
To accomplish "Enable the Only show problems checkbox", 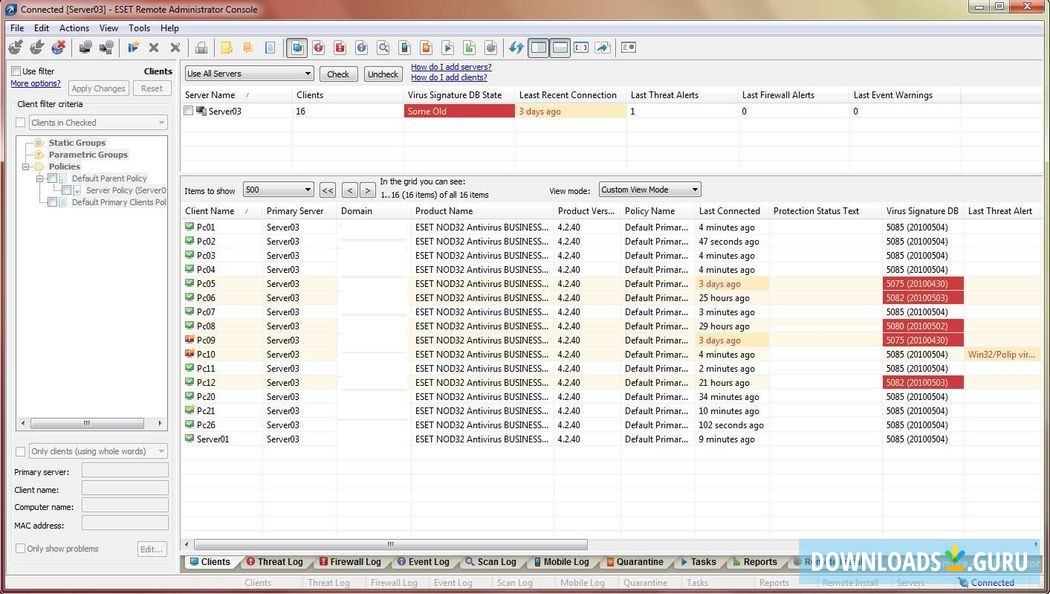I will [18, 548].
